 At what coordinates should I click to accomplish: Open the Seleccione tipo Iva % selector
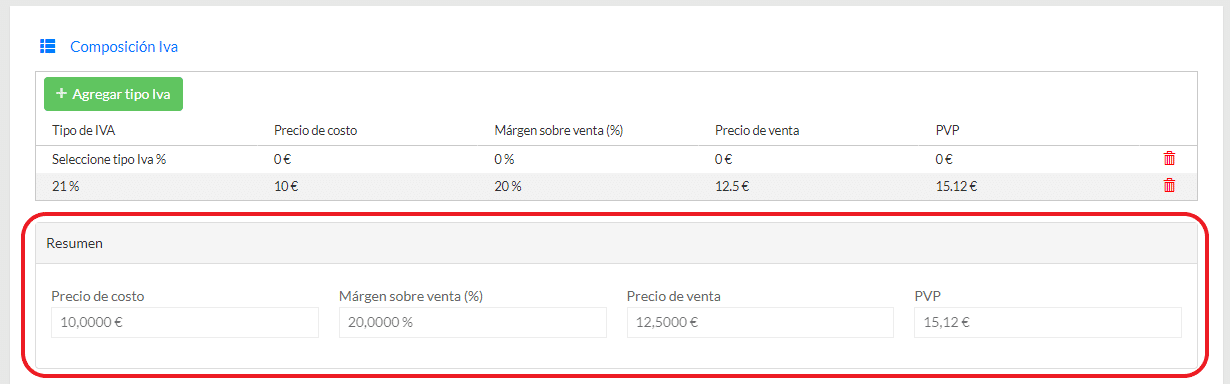point(109,158)
